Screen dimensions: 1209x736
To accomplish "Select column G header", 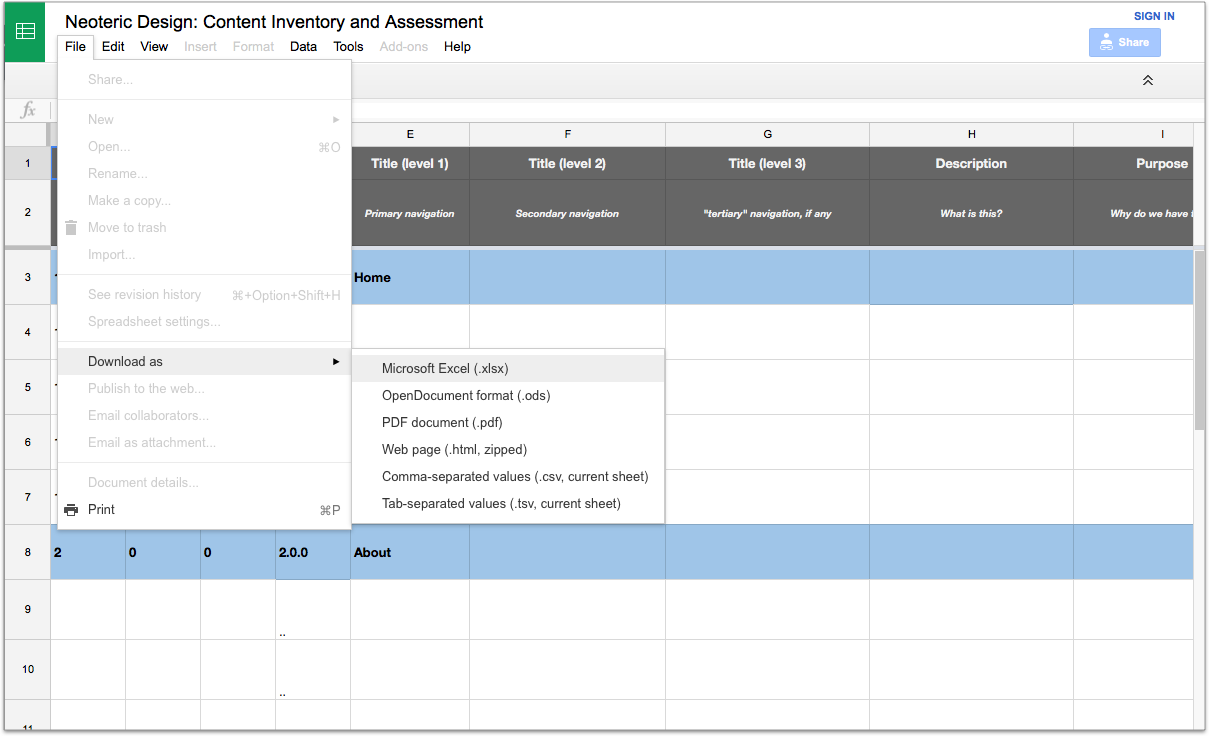I will point(768,134).
